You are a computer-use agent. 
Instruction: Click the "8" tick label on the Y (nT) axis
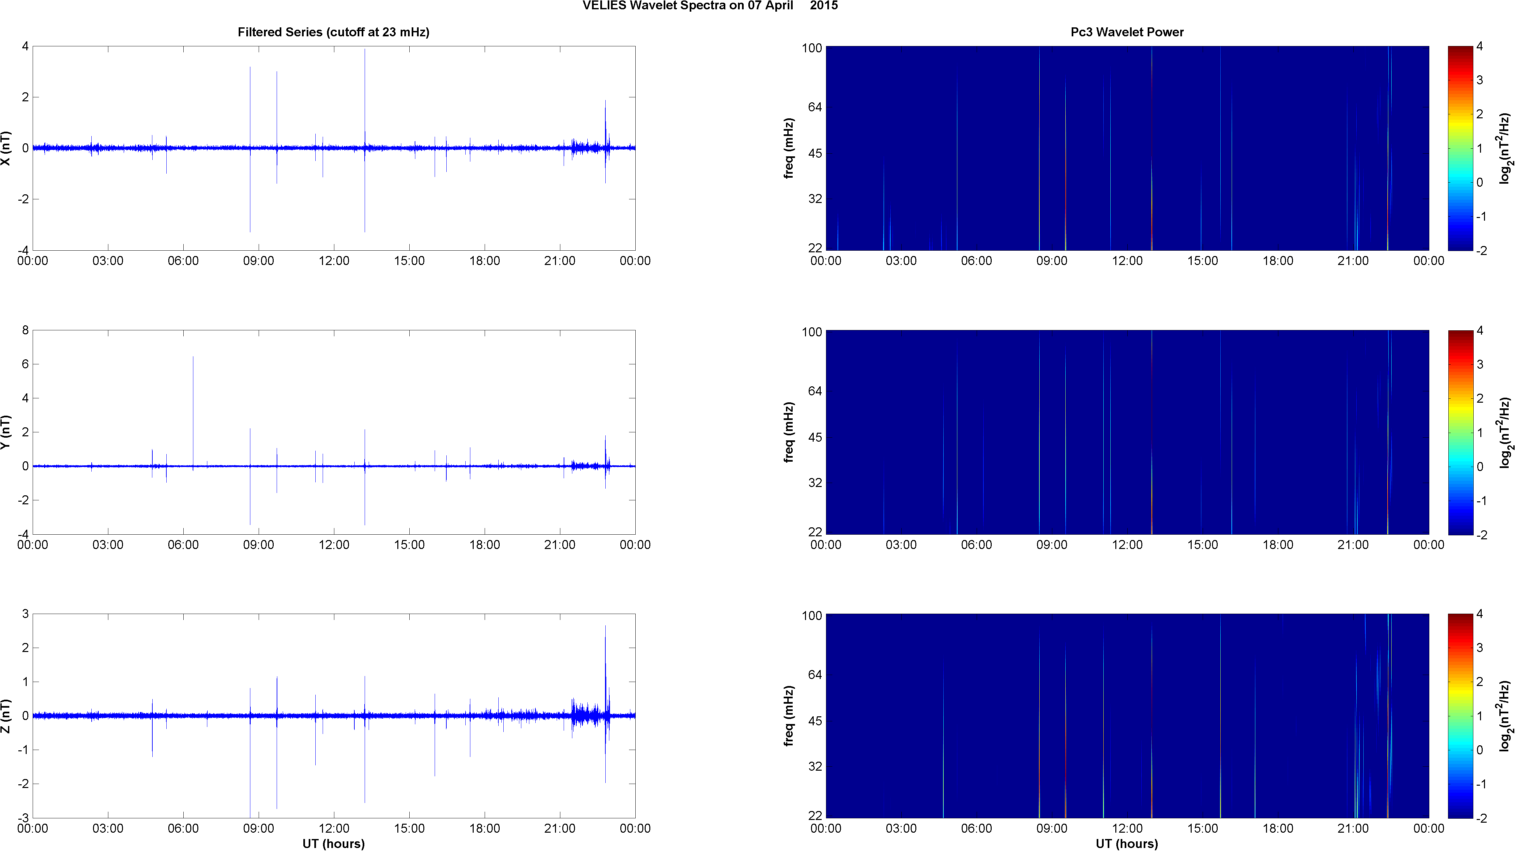coord(24,330)
